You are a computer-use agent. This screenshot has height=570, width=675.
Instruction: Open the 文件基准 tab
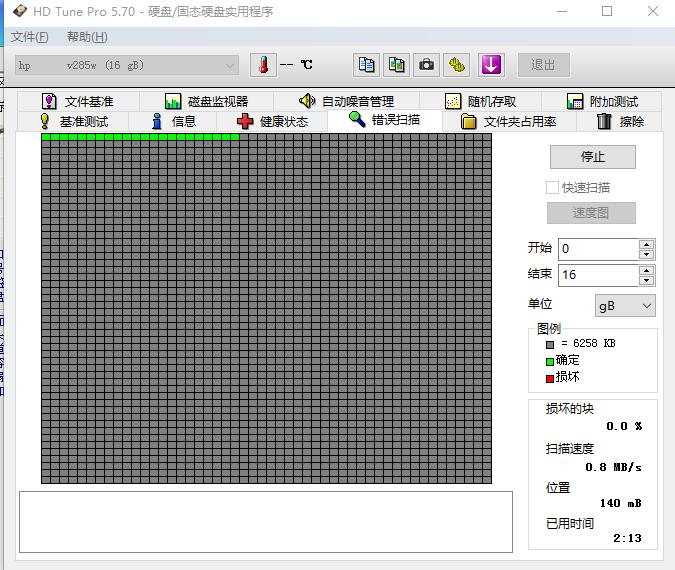pos(78,102)
